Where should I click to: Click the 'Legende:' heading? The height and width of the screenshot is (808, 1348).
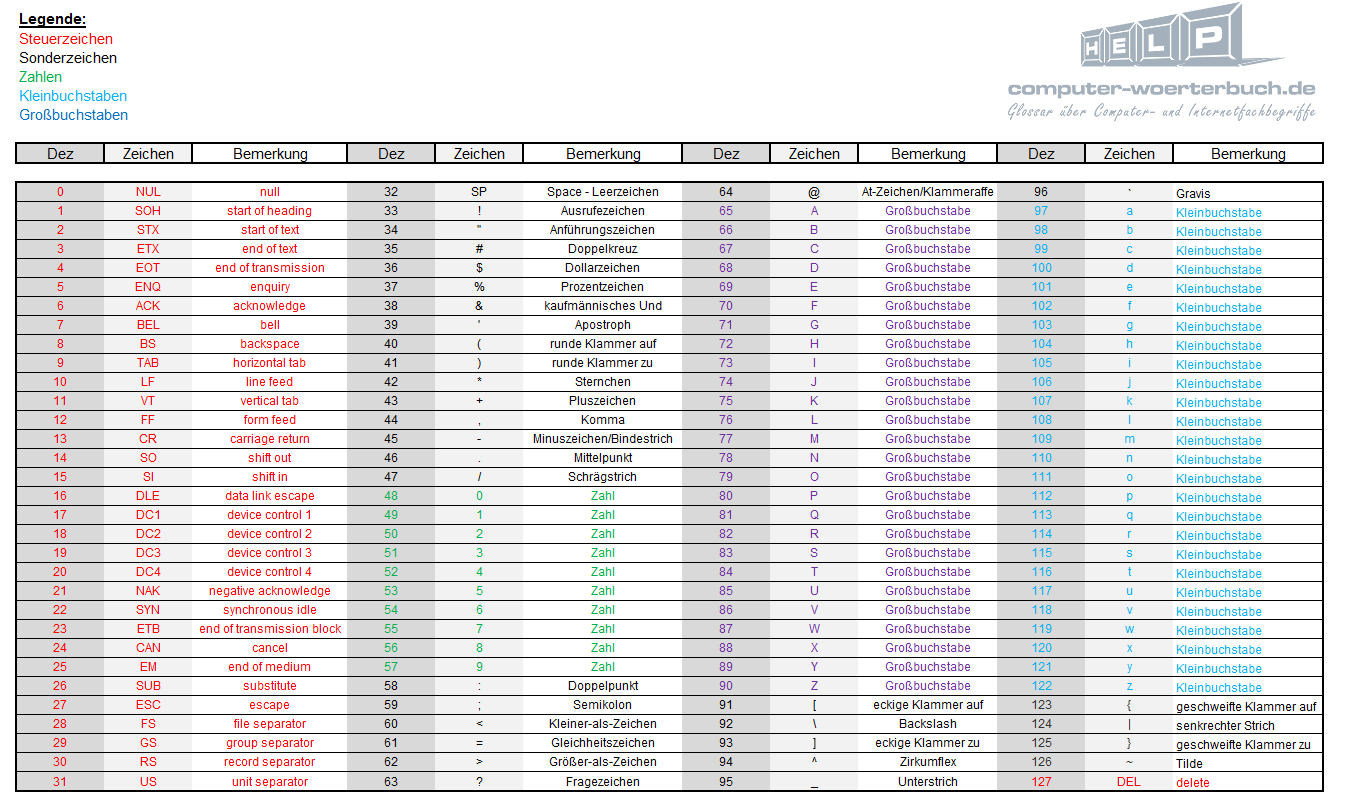pos(52,19)
